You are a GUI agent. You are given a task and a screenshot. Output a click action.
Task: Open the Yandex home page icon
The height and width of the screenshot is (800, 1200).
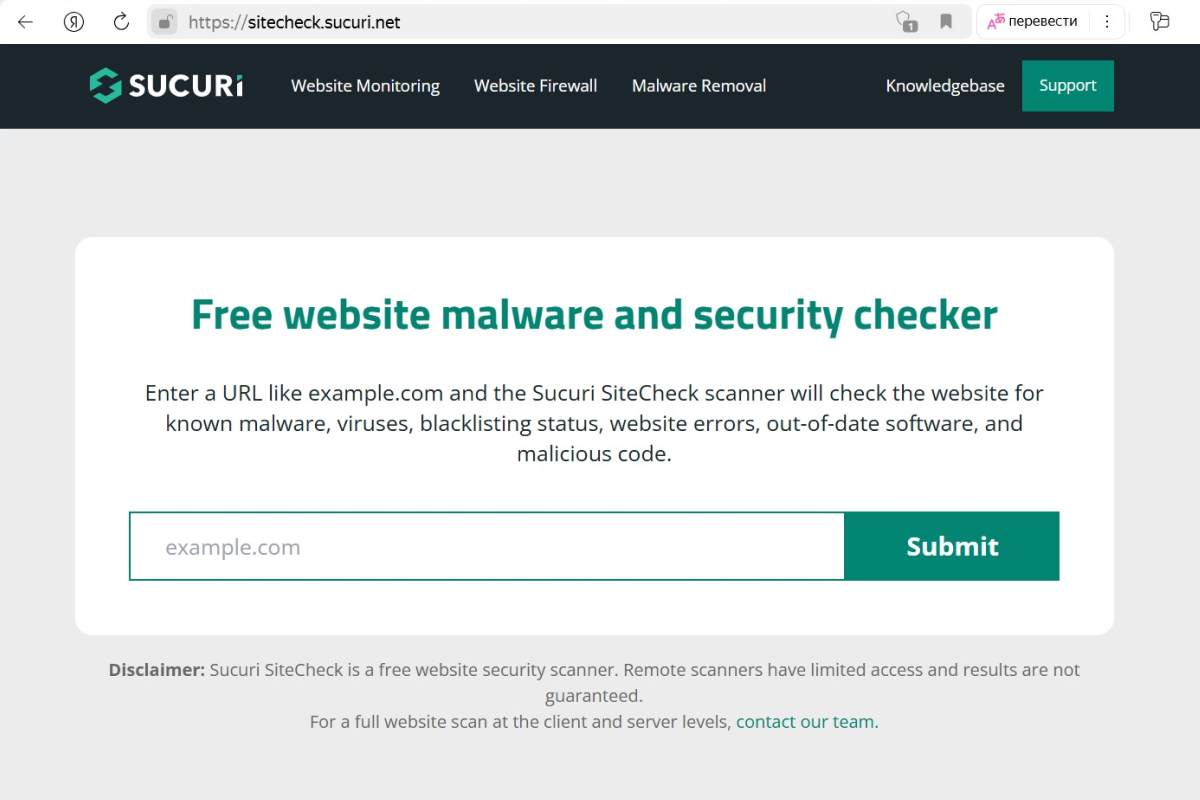pyautogui.click(x=73, y=21)
